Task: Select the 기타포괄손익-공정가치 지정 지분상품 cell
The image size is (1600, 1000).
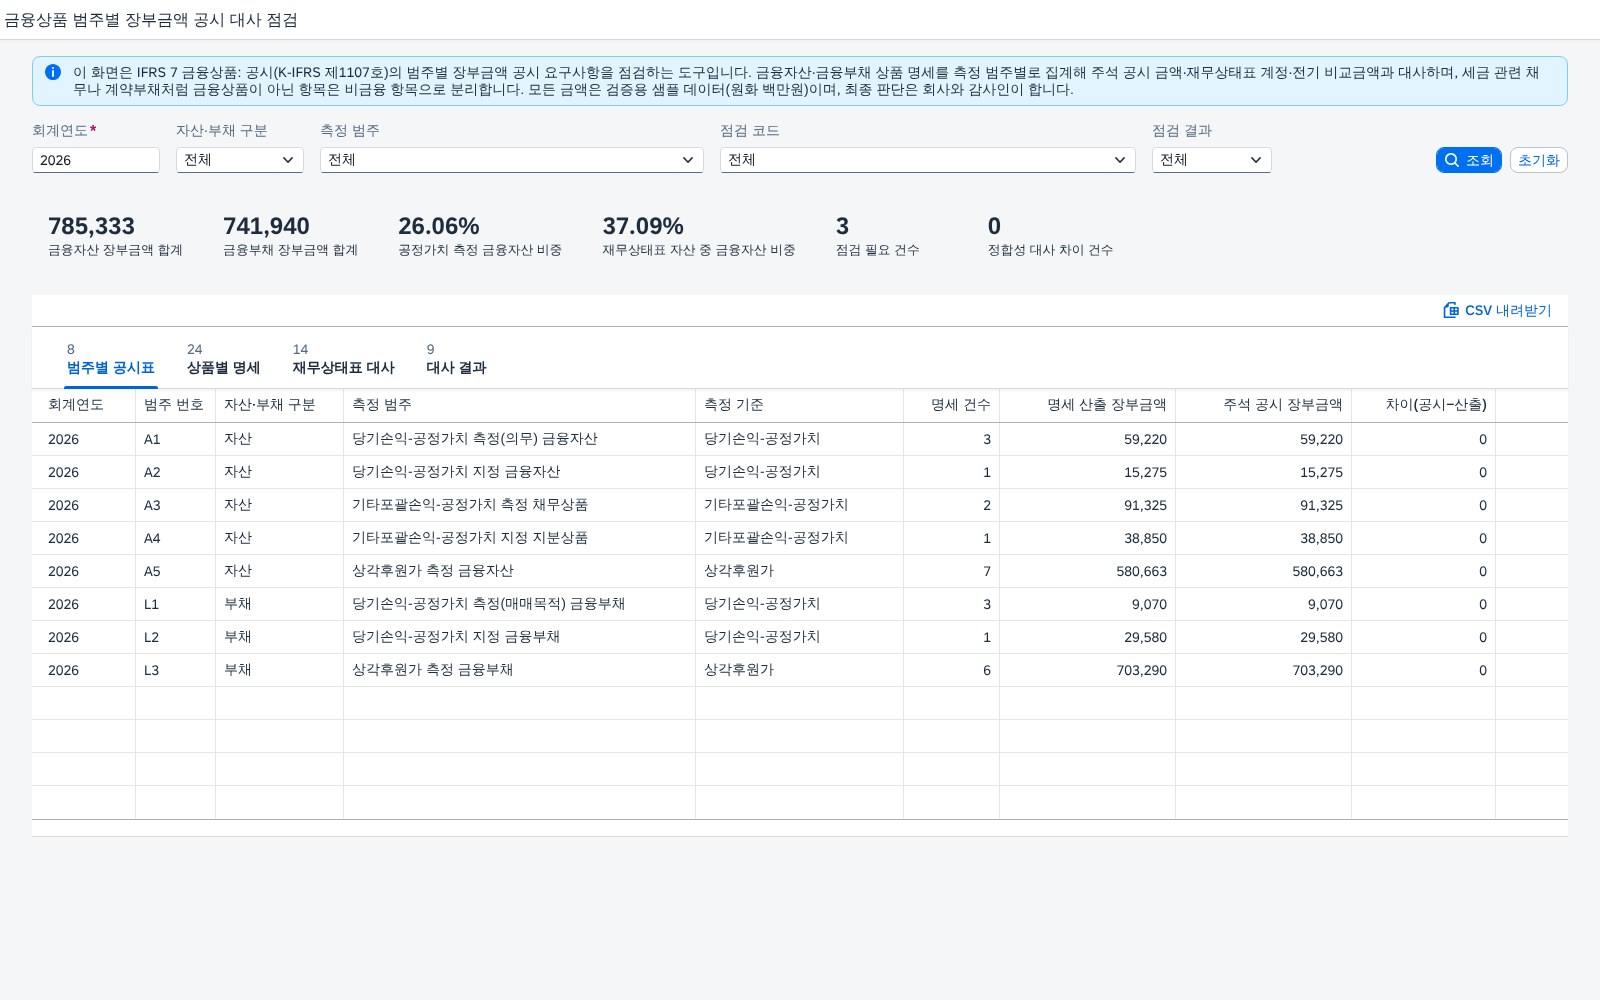Action: 519,538
